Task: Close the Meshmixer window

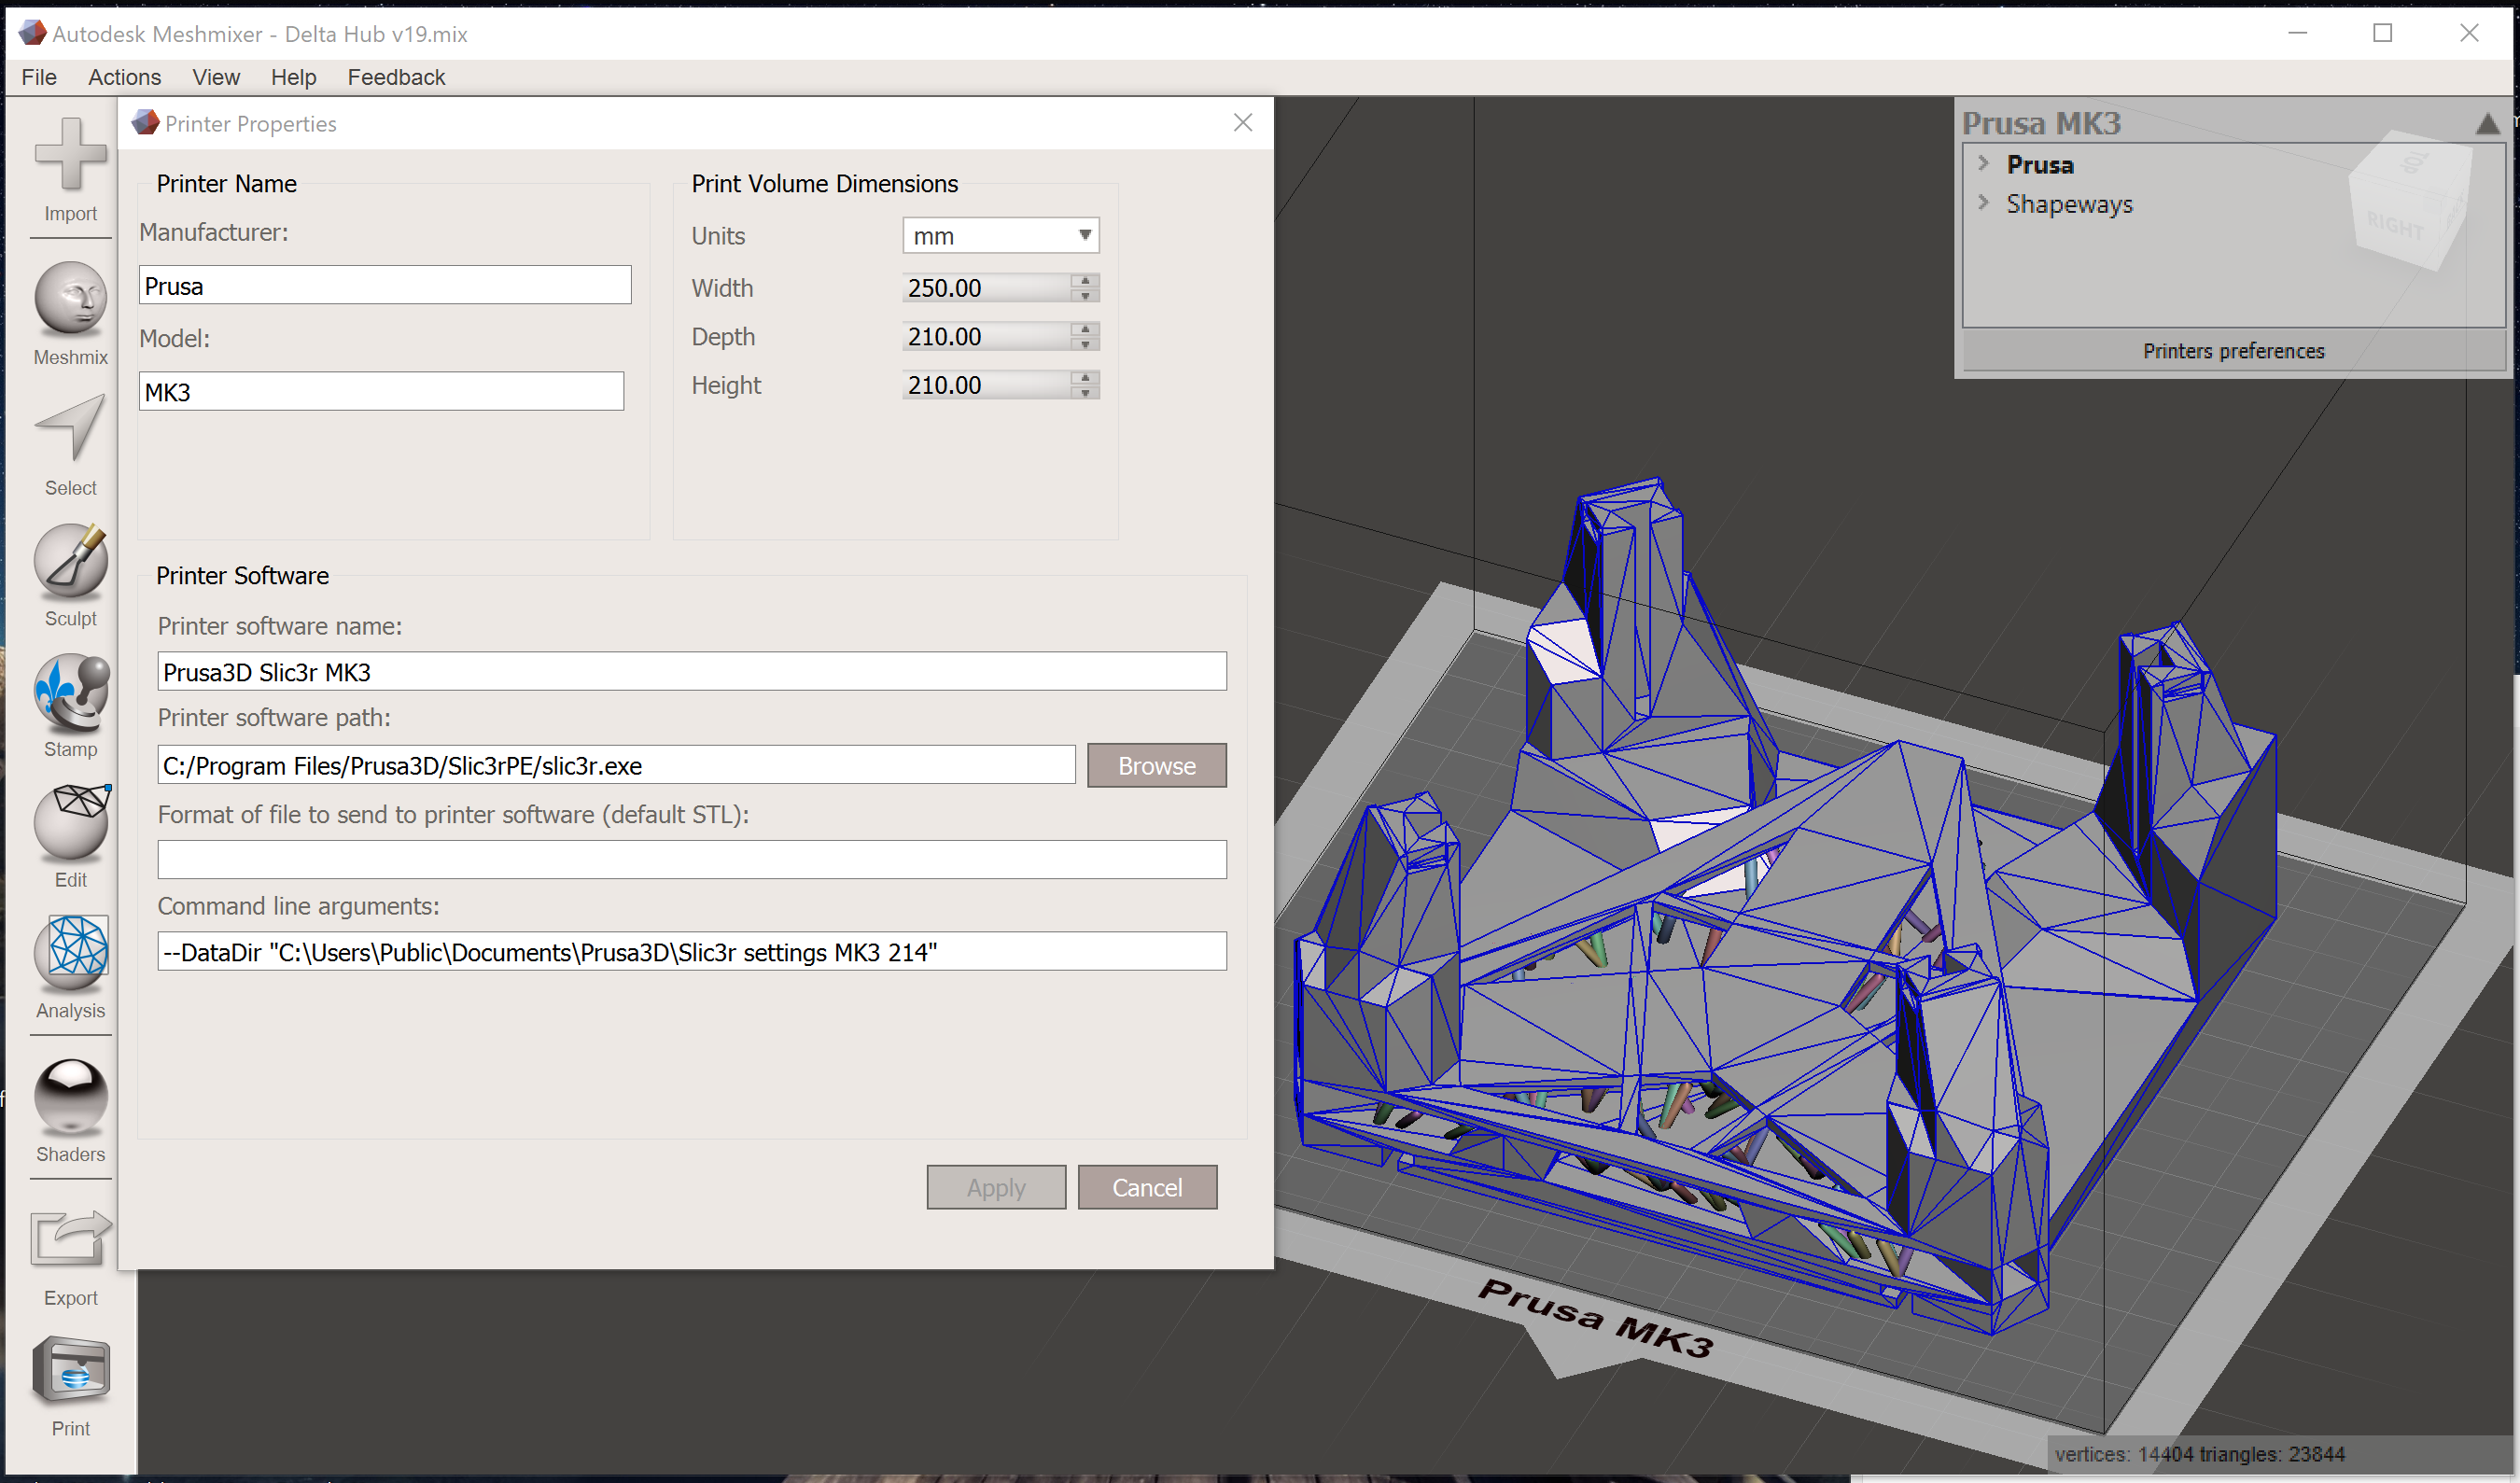Action: pos(2469,33)
